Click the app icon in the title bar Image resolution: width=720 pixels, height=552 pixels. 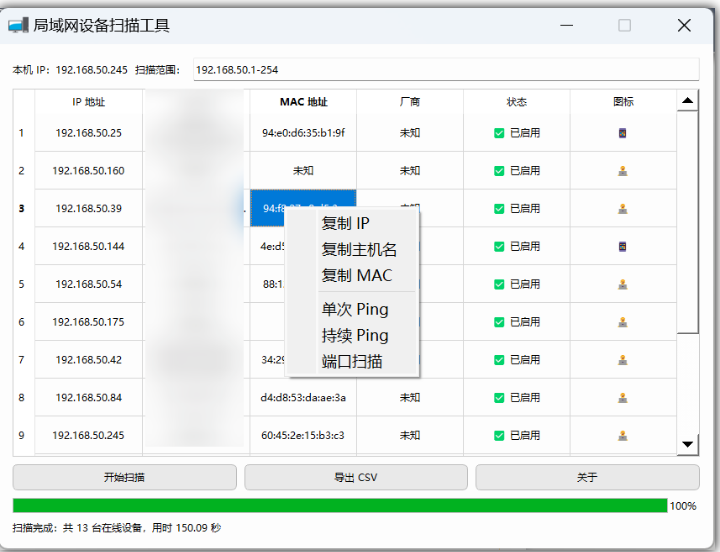tap(18, 26)
